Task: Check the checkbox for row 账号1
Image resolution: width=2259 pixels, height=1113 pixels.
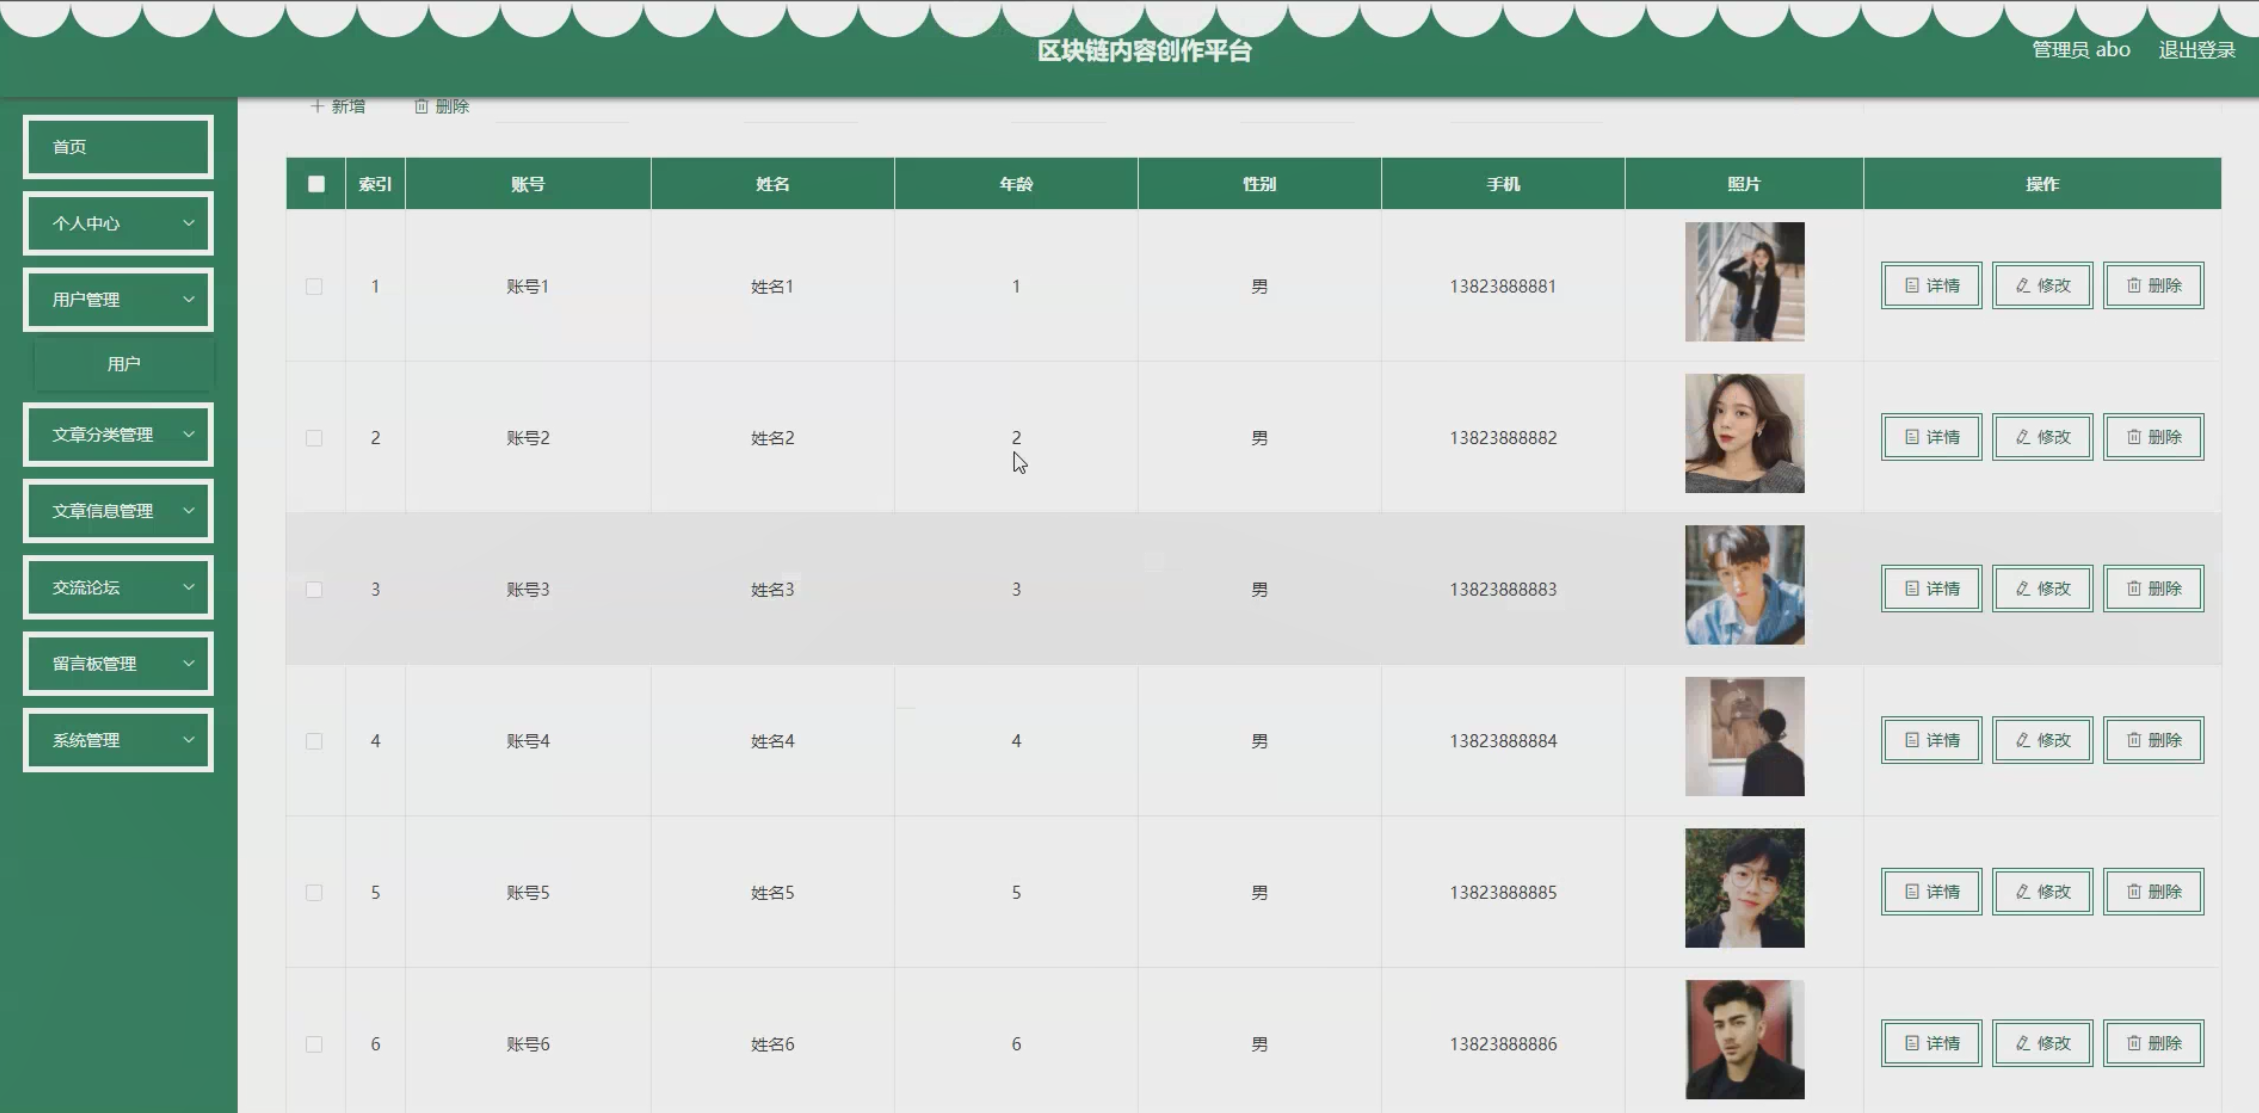Action: pos(314,286)
